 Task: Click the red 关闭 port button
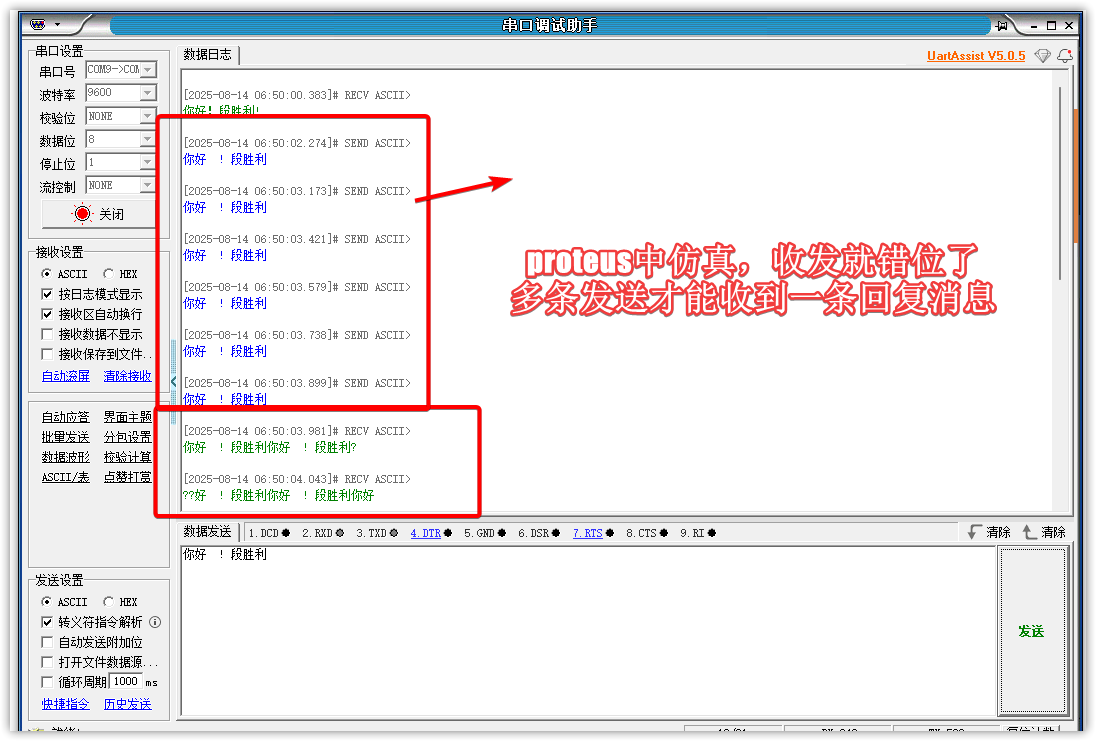tap(99, 214)
